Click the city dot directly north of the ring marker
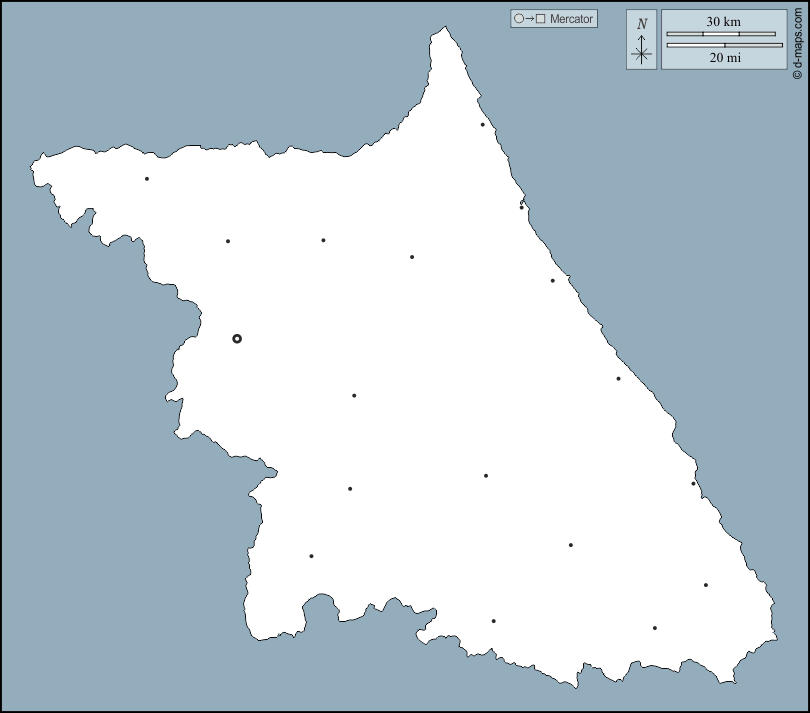The height and width of the screenshot is (713, 810). coord(228,241)
